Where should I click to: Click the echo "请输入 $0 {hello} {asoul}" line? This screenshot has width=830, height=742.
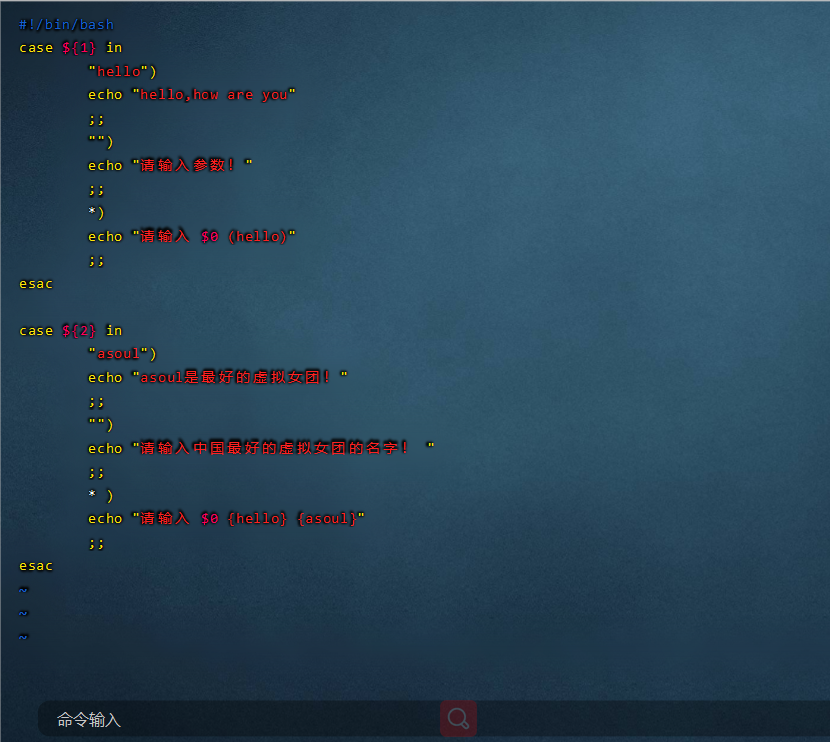(226, 519)
